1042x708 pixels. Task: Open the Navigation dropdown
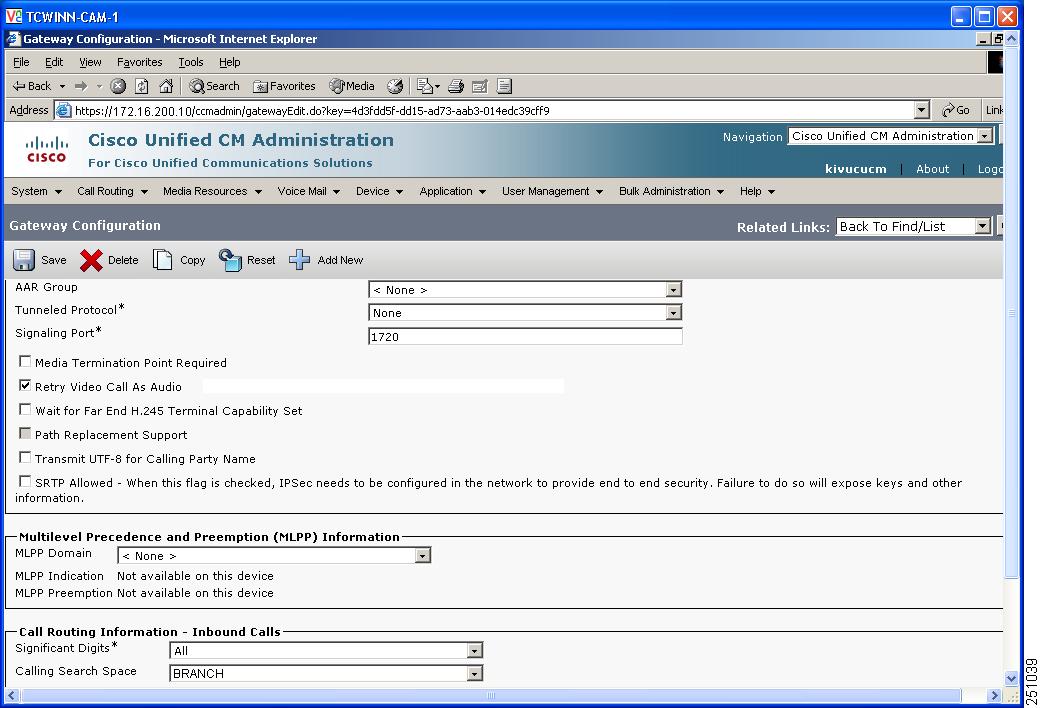(890, 136)
